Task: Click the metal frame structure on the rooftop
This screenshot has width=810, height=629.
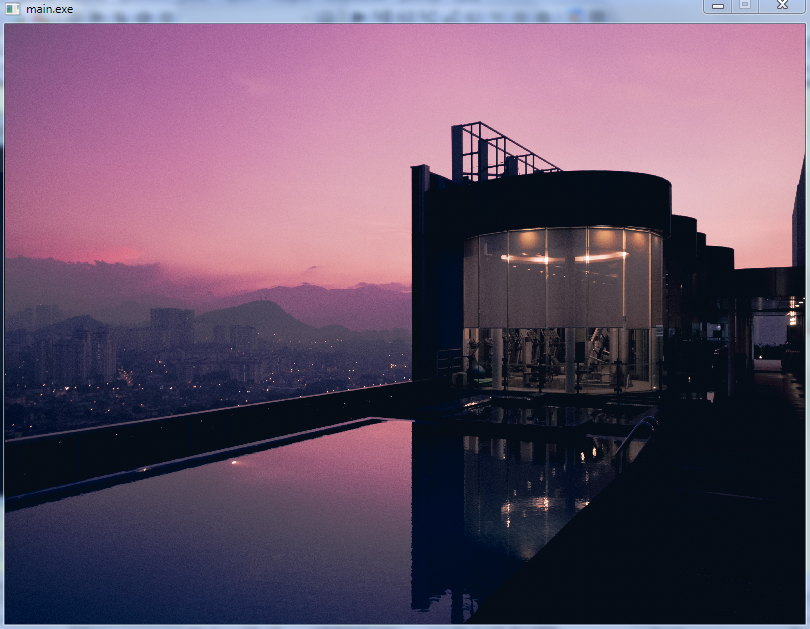Action: (498, 152)
